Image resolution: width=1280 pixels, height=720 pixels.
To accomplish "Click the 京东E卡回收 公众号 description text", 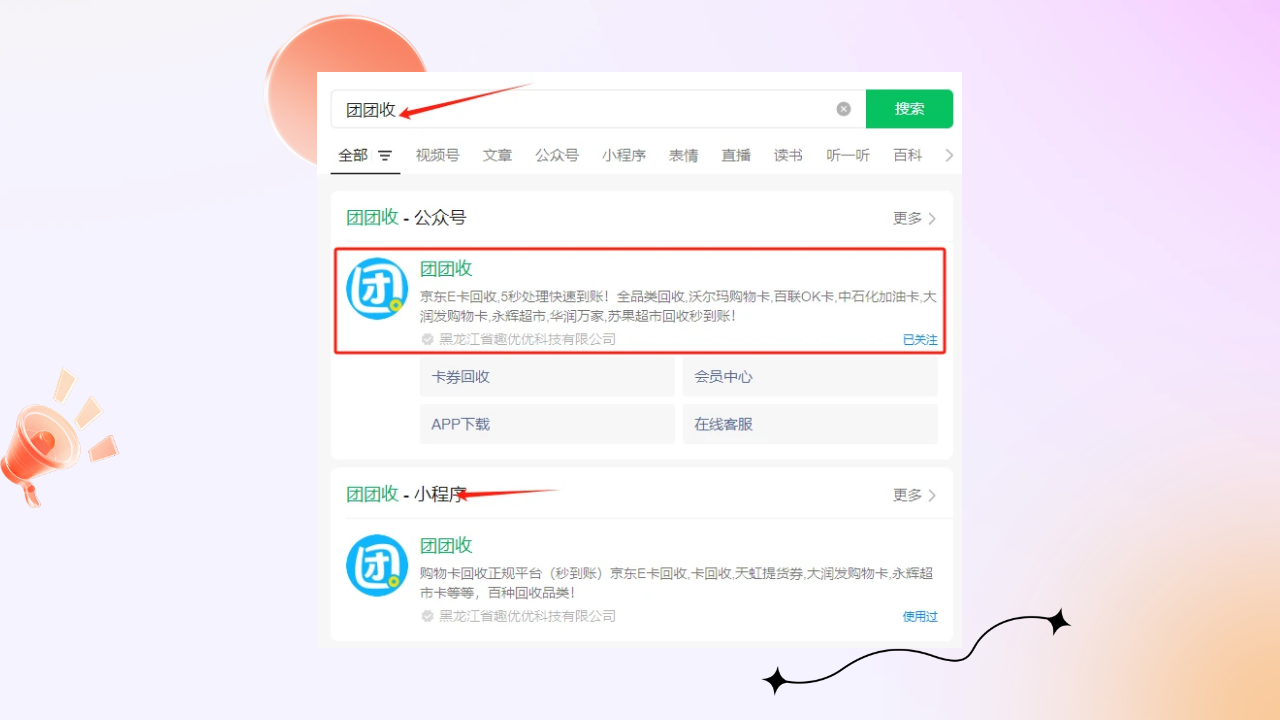I will 678,306.
